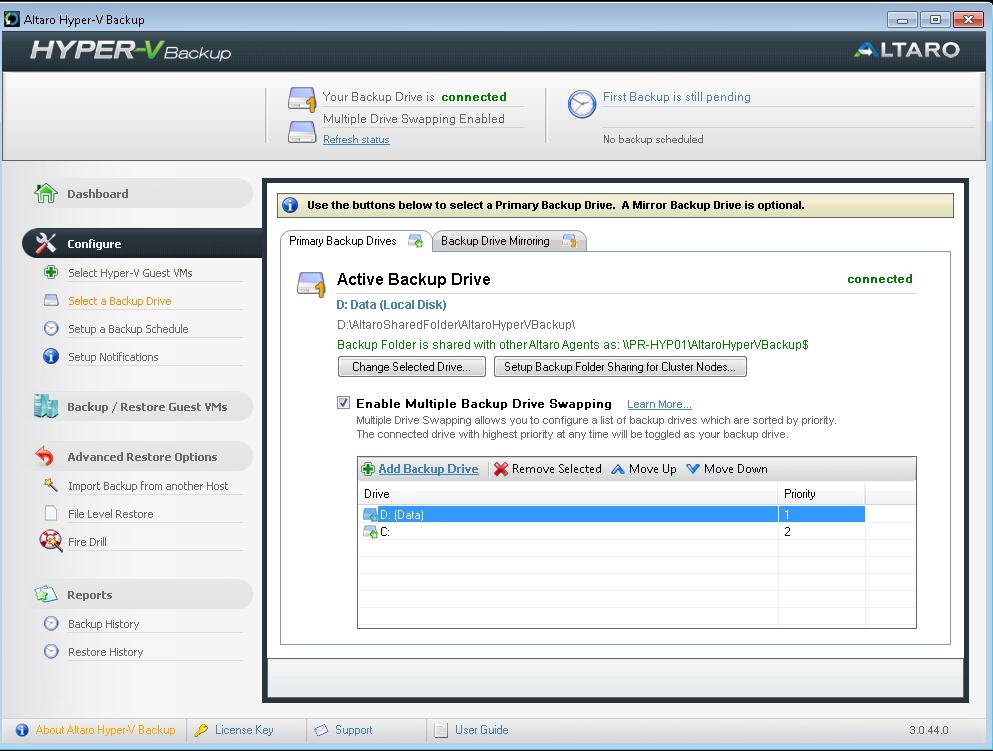Open Setup Notifications page
Image resolution: width=993 pixels, height=751 pixels.
(113, 357)
